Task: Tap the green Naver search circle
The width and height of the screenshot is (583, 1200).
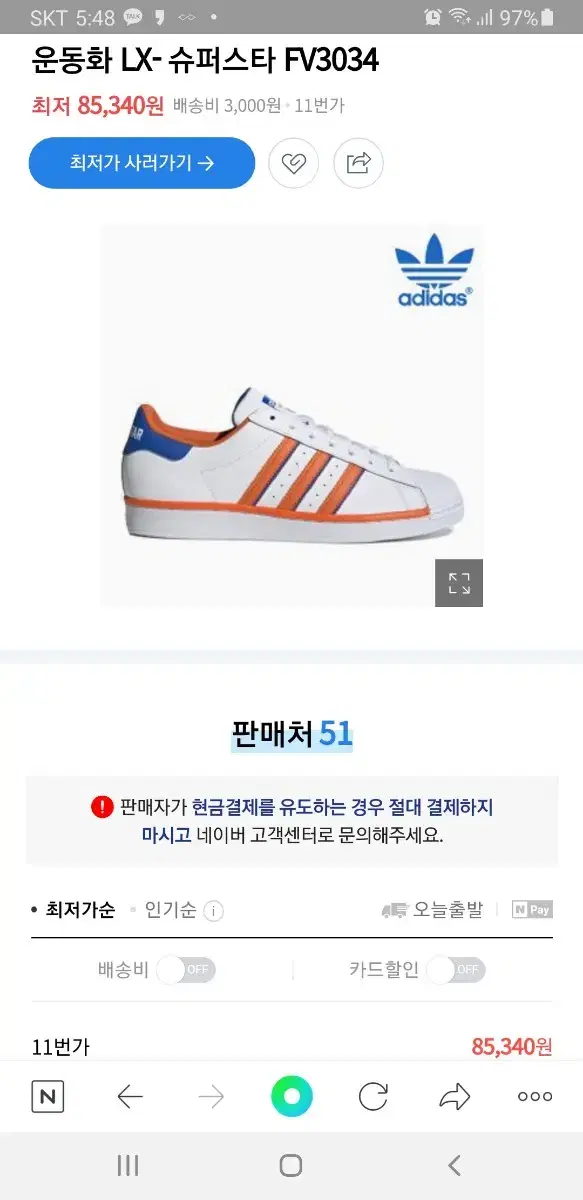Action: point(291,1097)
